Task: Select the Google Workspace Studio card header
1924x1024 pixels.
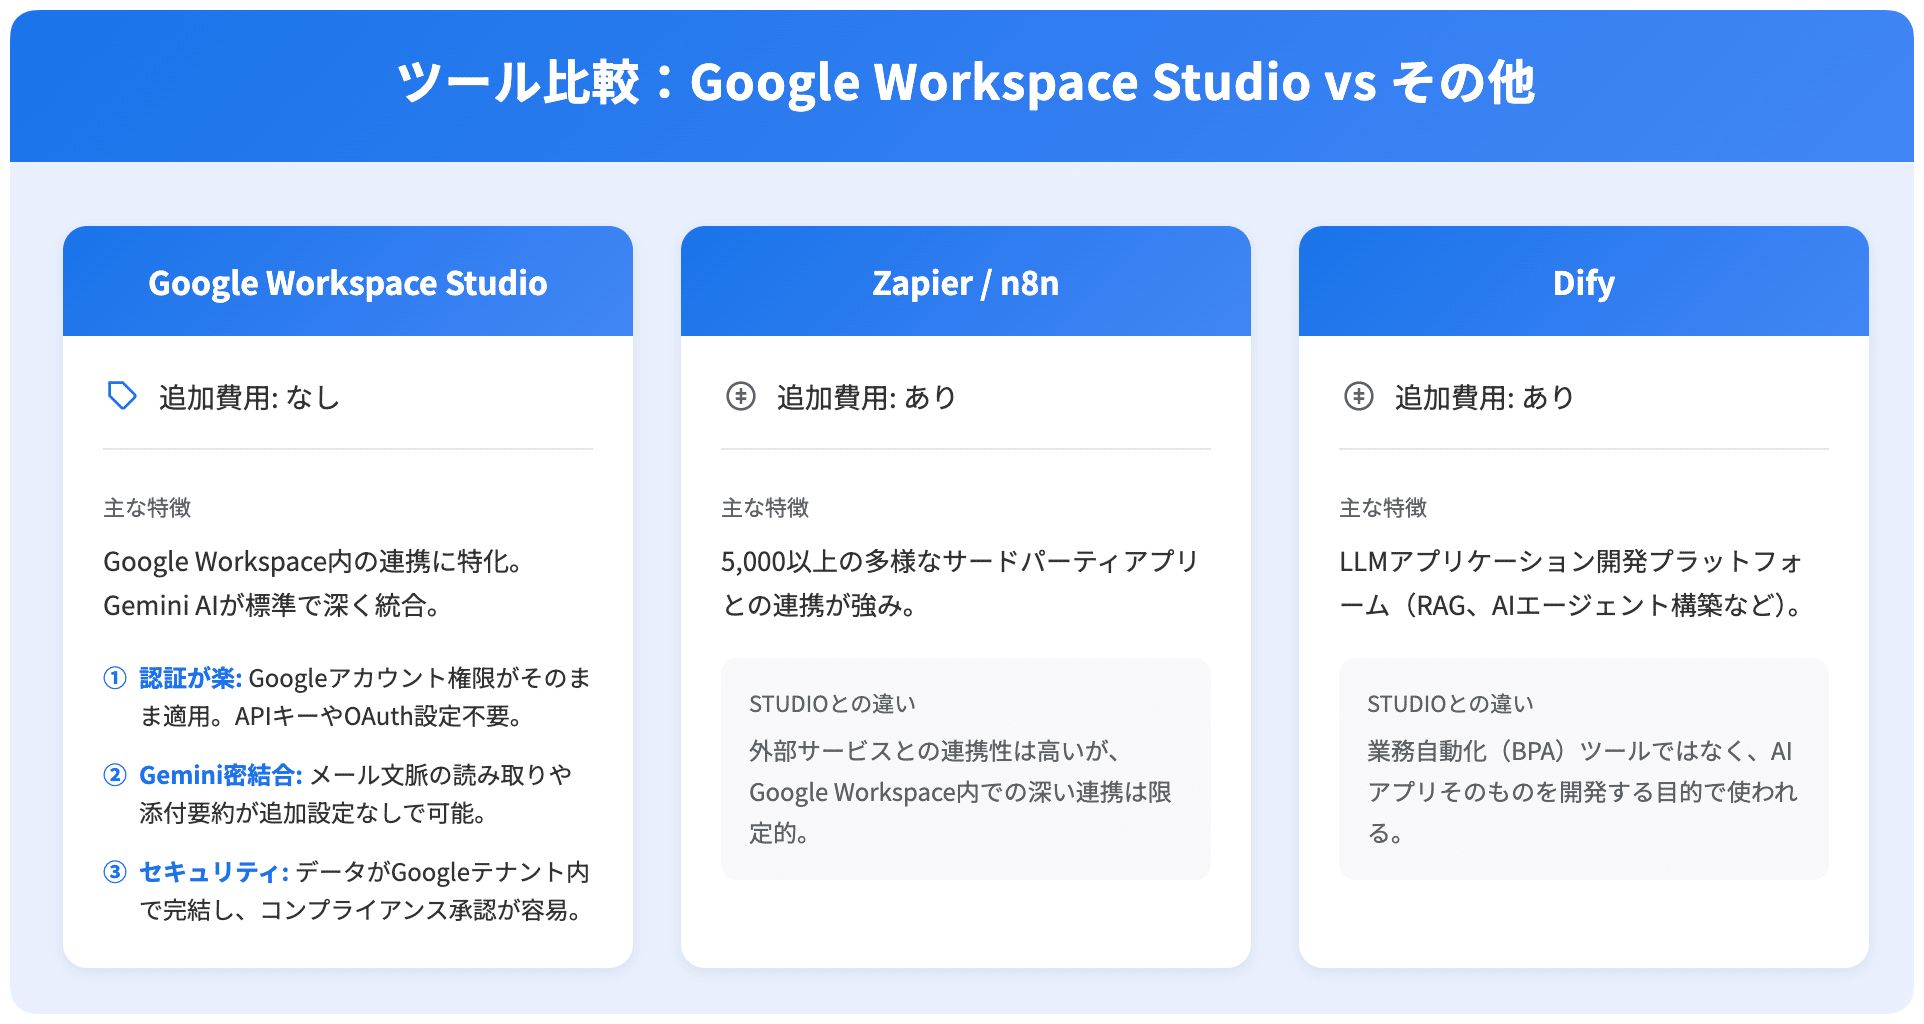Action: coord(347,283)
